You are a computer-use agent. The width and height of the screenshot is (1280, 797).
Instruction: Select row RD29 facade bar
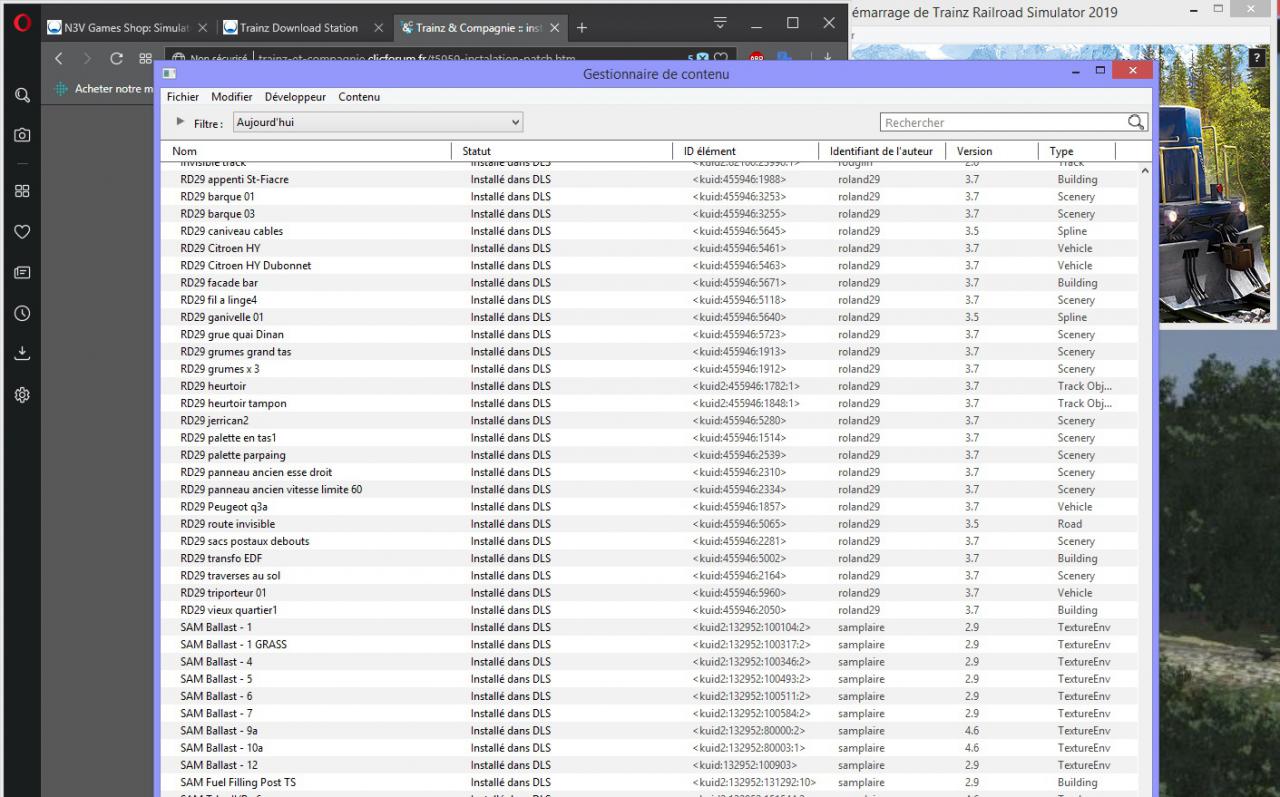pos(649,283)
